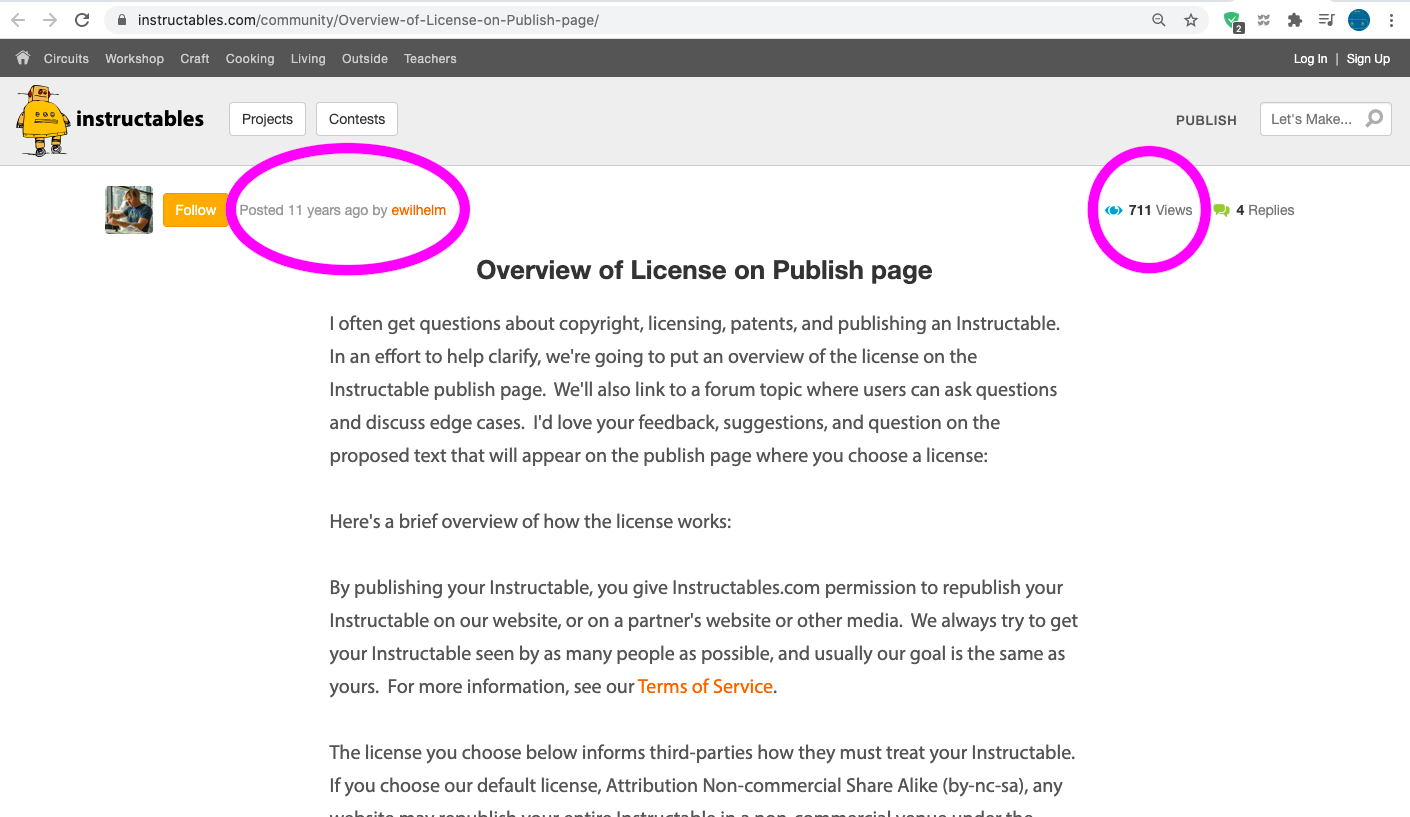Open the Chrome profile avatar

click(x=1359, y=20)
